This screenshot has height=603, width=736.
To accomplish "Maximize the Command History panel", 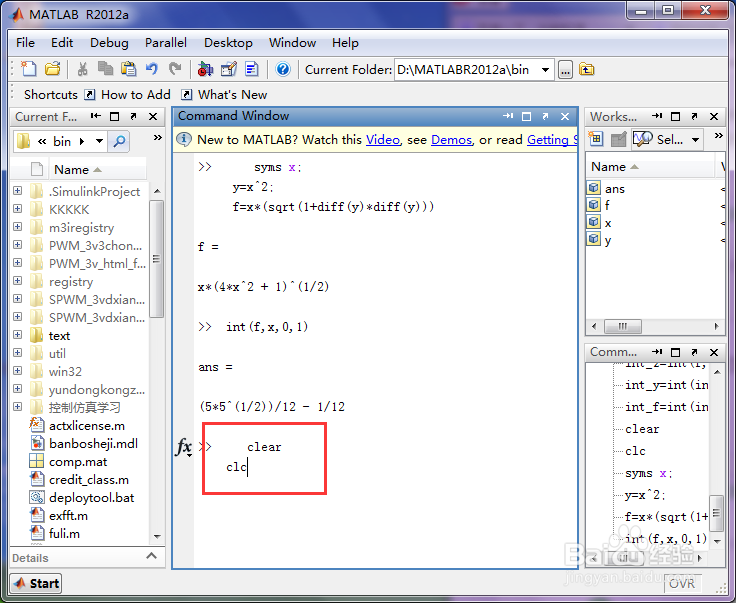I will 675,352.
